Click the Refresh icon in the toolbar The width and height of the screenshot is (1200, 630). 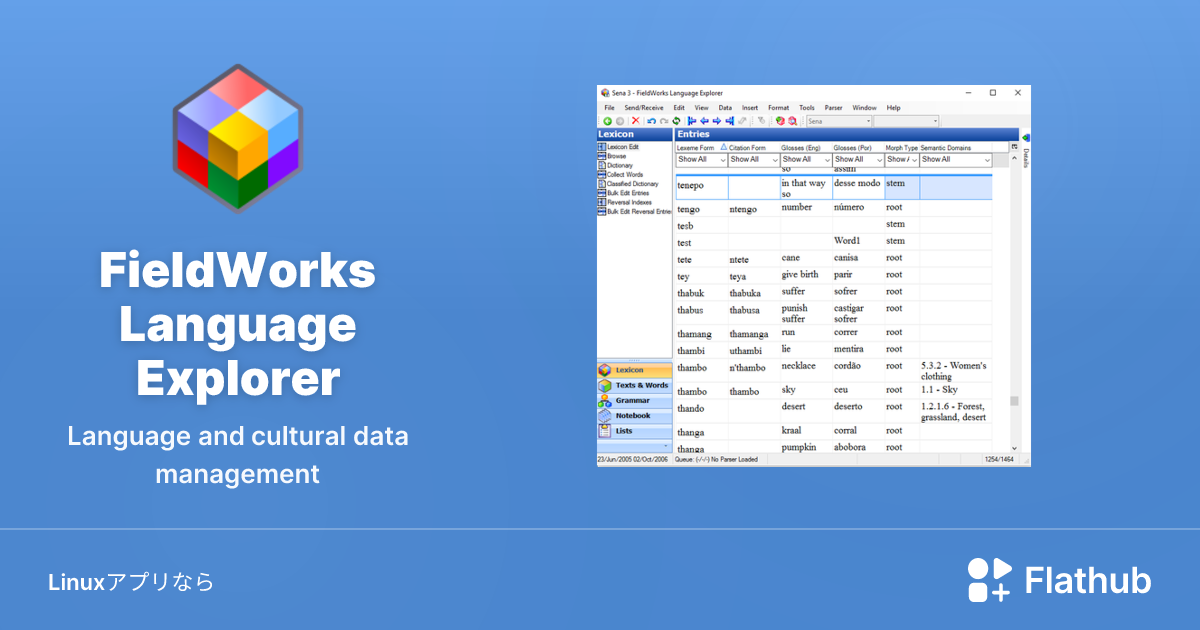click(x=677, y=120)
